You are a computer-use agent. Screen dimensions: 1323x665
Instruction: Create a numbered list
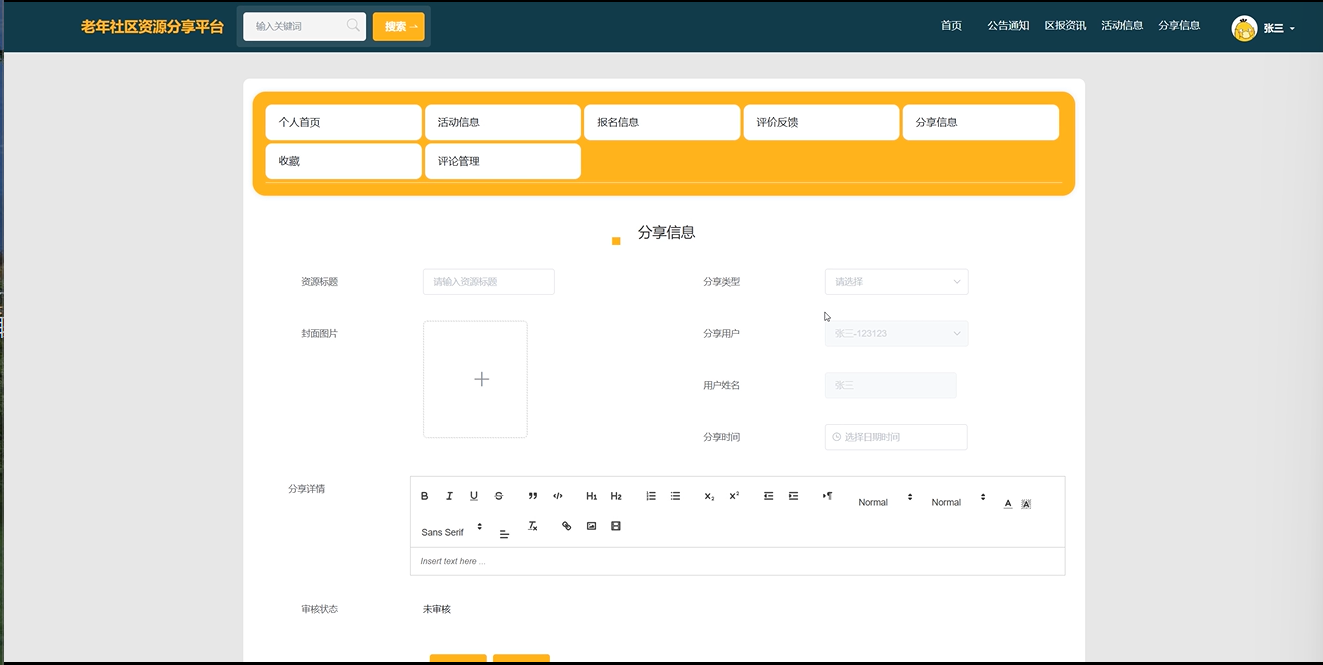click(x=651, y=496)
